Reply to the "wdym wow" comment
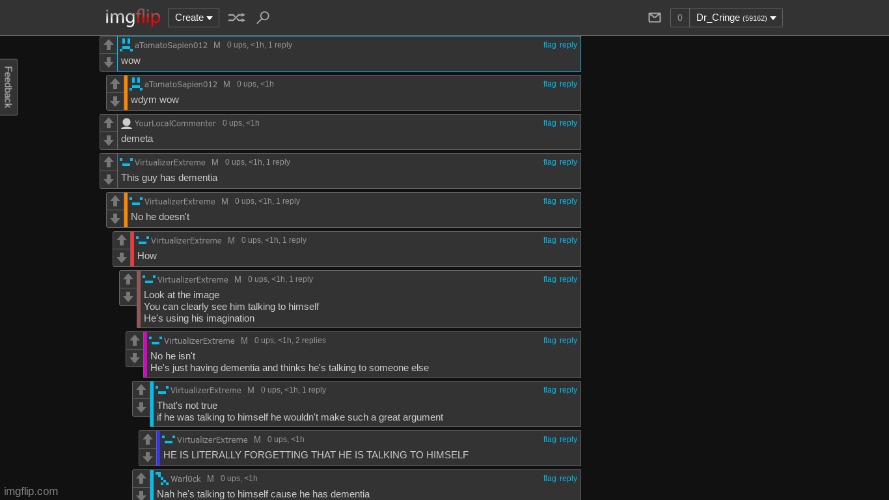 click(568, 84)
